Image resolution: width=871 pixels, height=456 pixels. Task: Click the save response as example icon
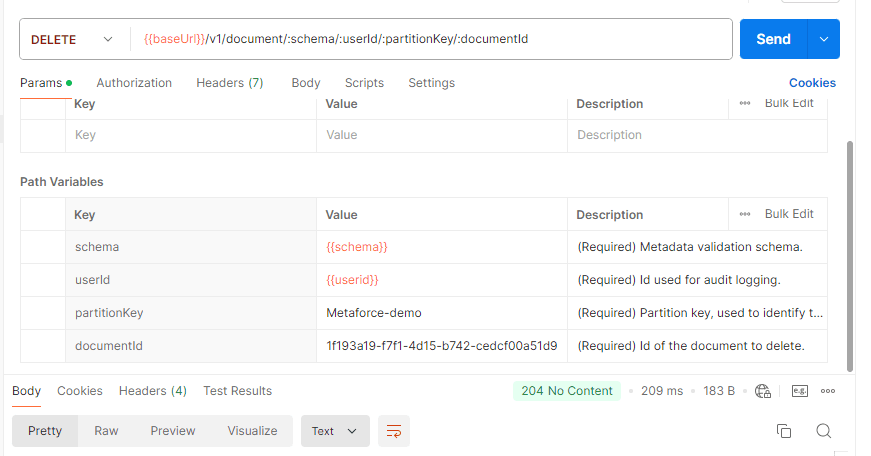[799, 391]
